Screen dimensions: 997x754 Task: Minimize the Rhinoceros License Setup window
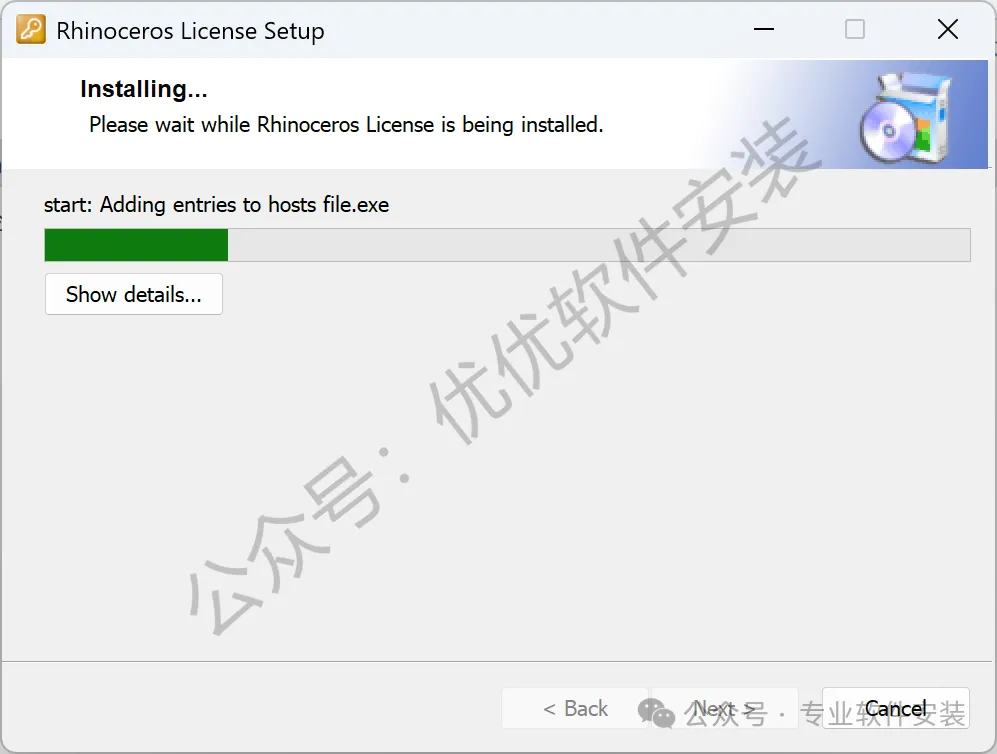[x=764, y=29]
